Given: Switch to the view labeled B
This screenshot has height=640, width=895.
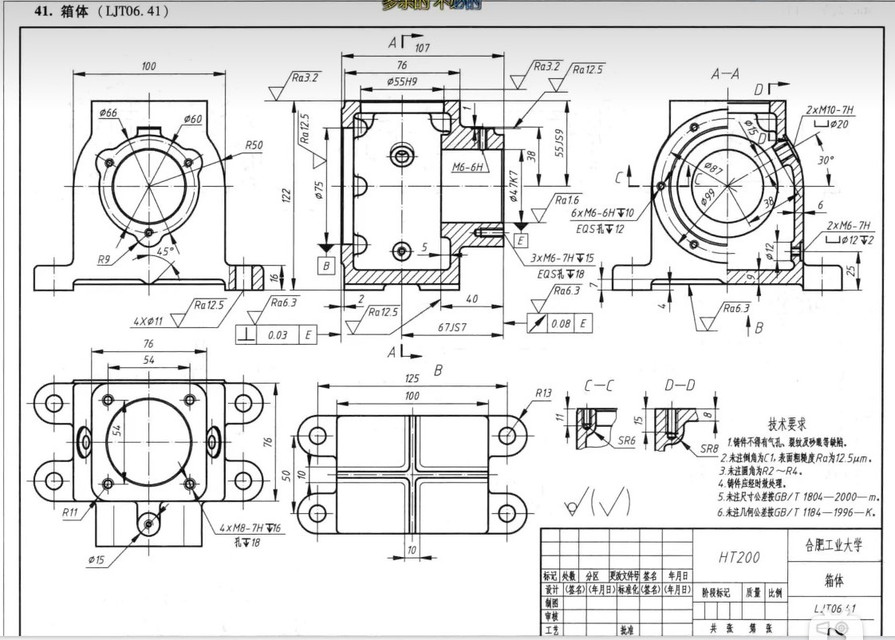Looking at the screenshot, I should 435,370.
